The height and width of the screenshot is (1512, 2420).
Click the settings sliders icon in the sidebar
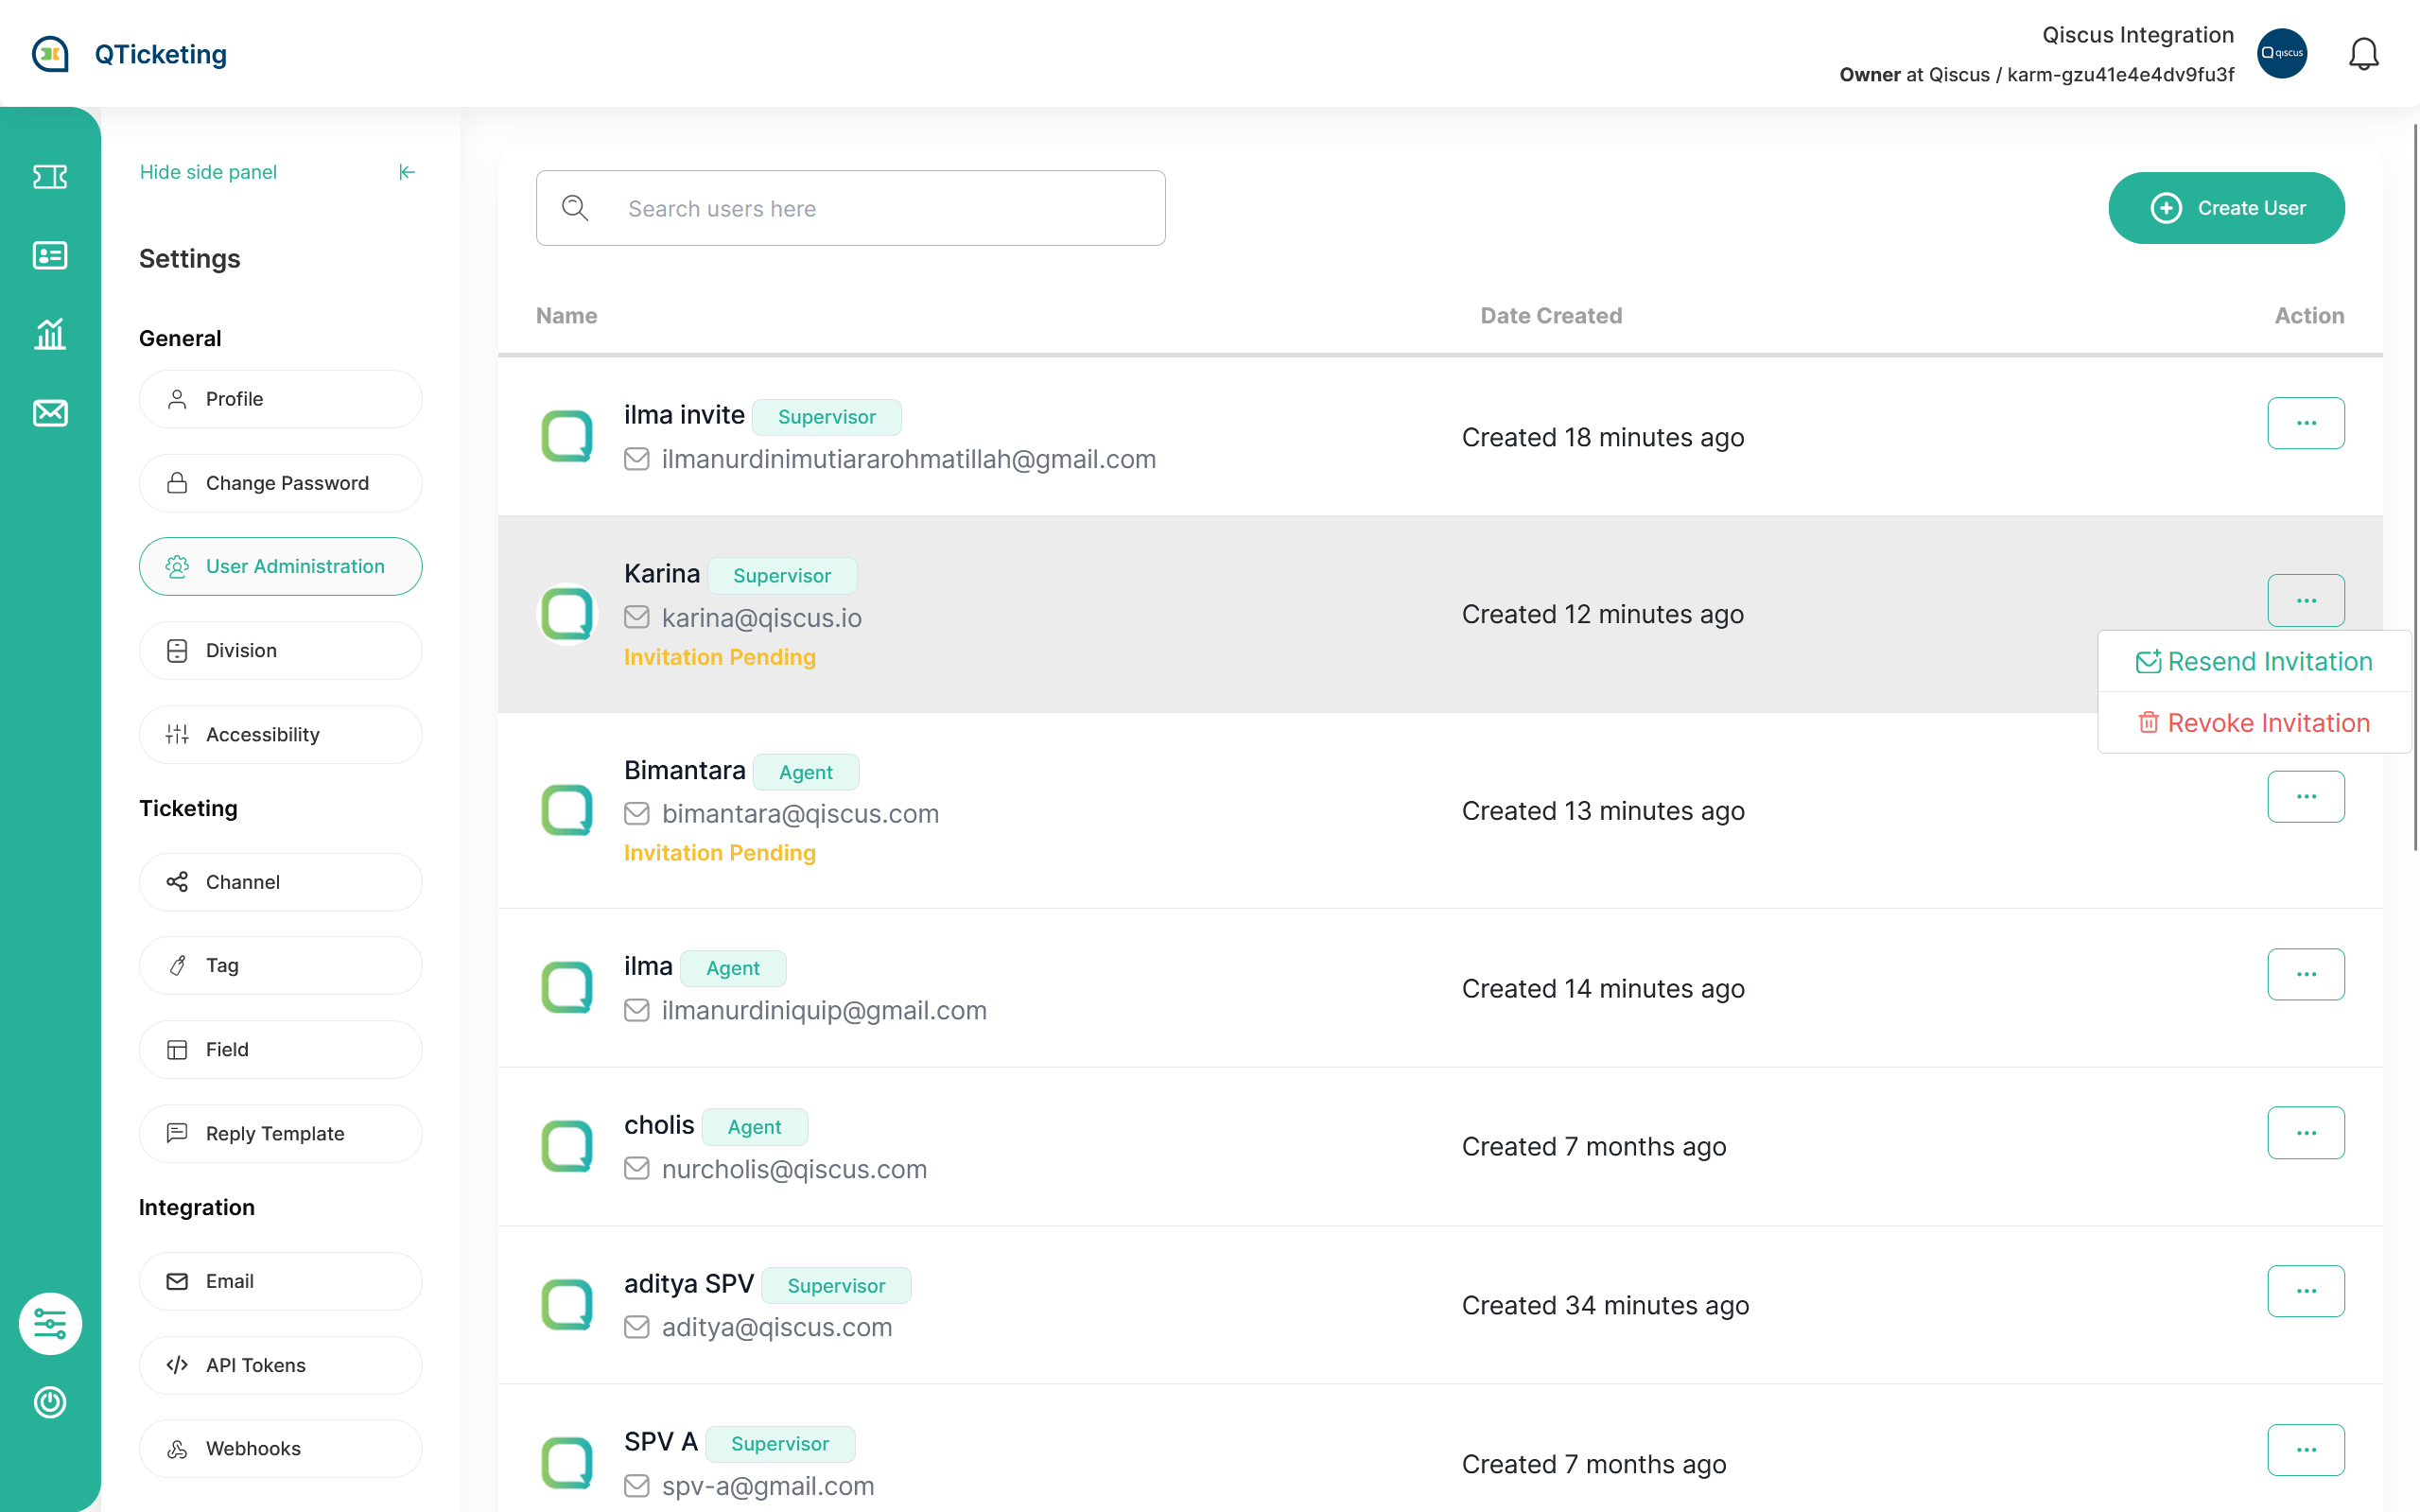[50, 1323]
